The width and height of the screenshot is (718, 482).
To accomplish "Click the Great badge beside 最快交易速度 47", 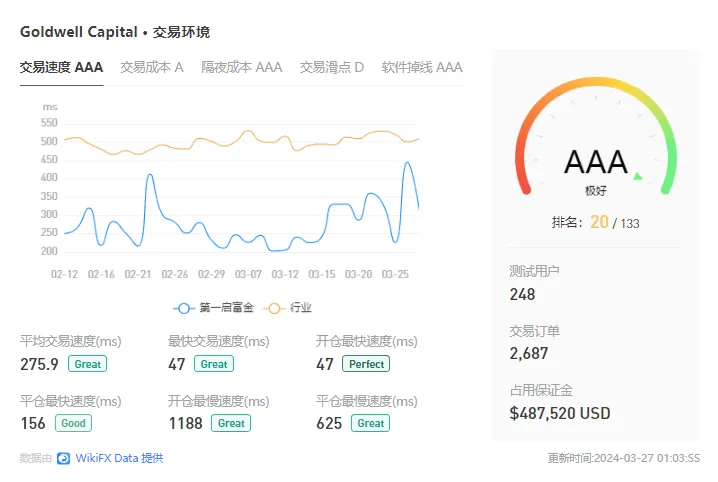I will point(214,364).
